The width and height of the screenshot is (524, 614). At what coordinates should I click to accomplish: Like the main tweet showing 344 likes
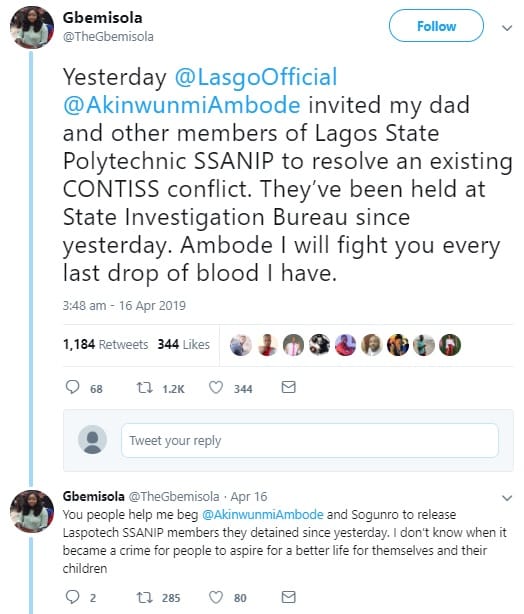pos(216,387)
